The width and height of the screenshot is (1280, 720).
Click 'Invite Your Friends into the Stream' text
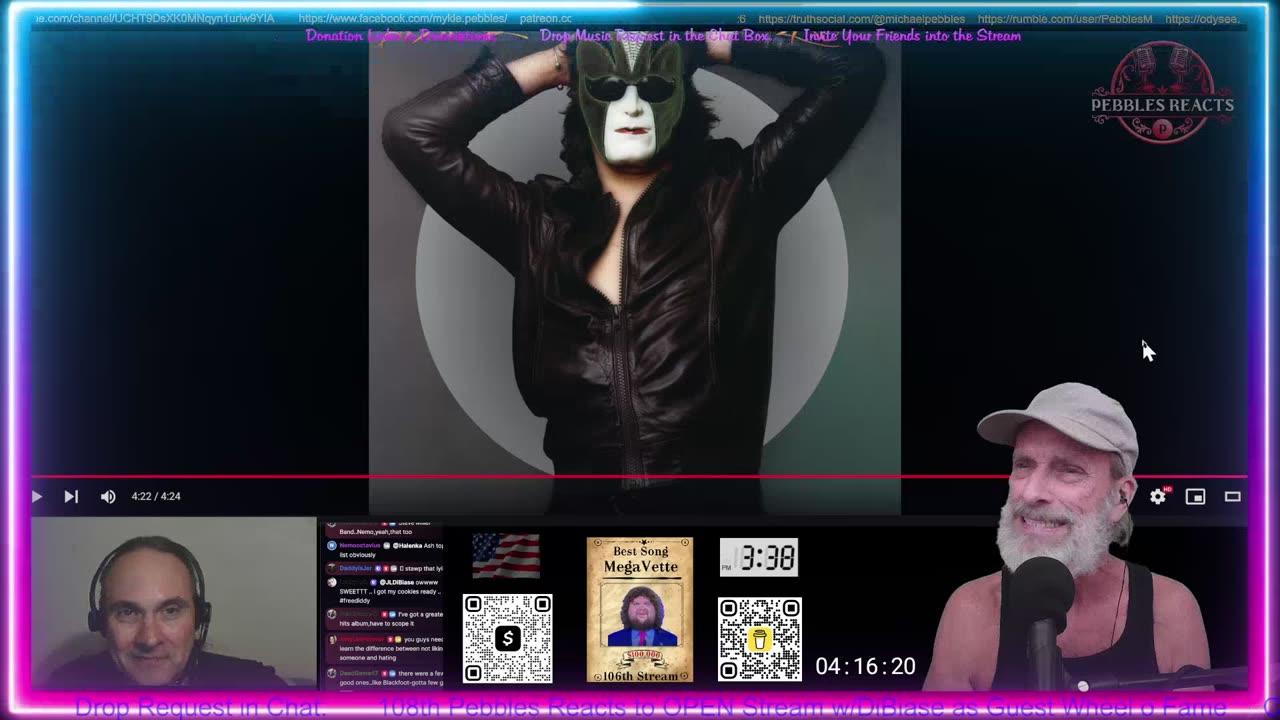(x=912, y=36)
